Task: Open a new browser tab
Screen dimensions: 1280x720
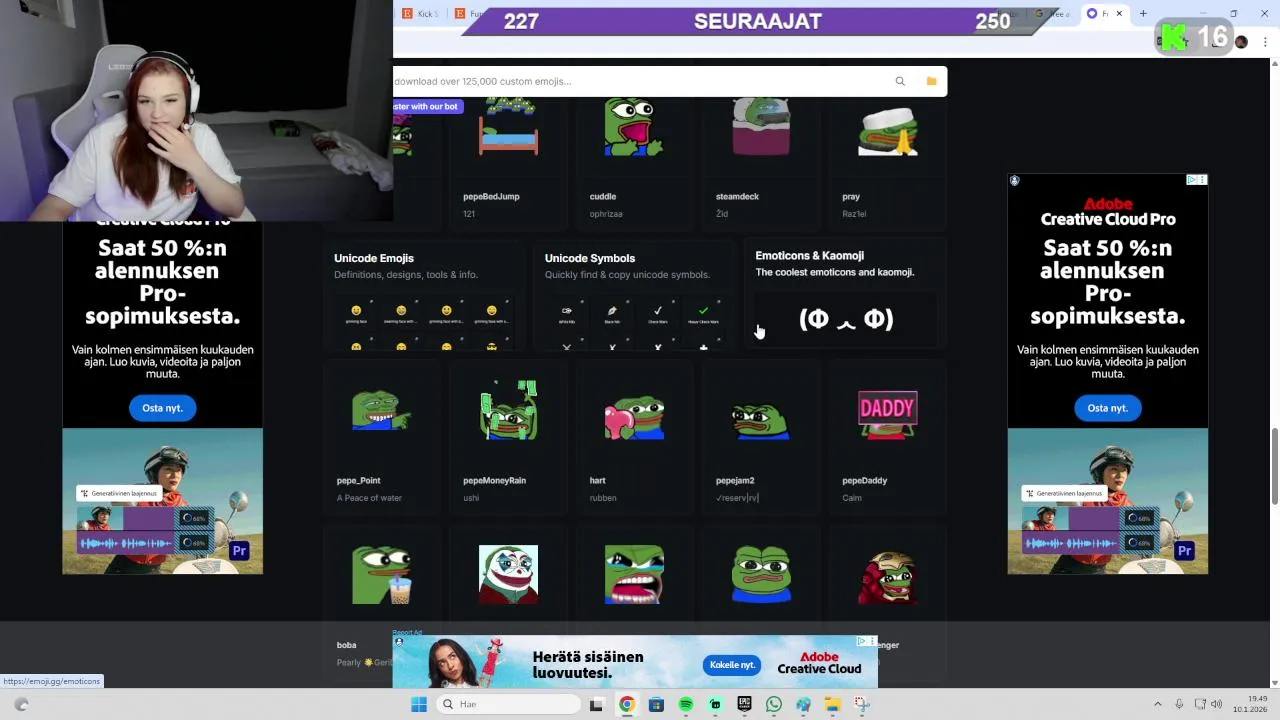Action: [1143, 14]
